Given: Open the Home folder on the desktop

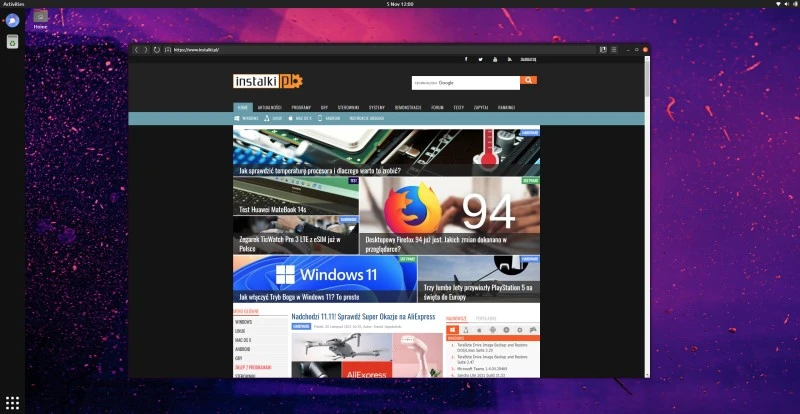Looking at the screenshot, I should (x=40, y=19).
